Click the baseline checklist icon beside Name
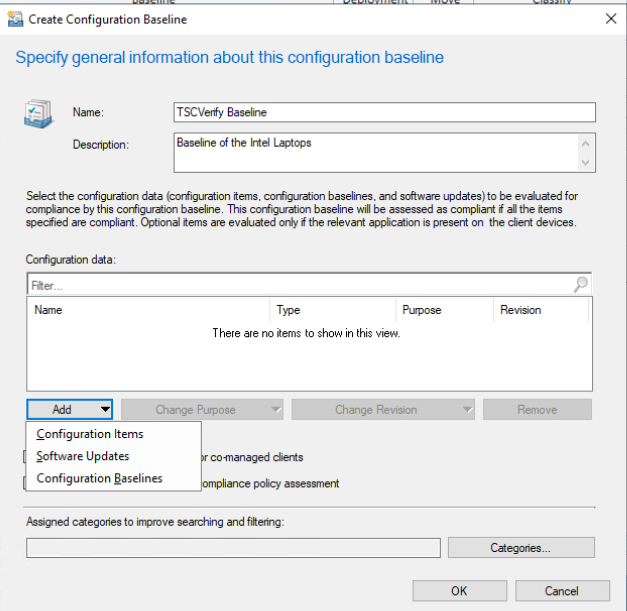The image size is (627, 611). [x=38, y=114]
